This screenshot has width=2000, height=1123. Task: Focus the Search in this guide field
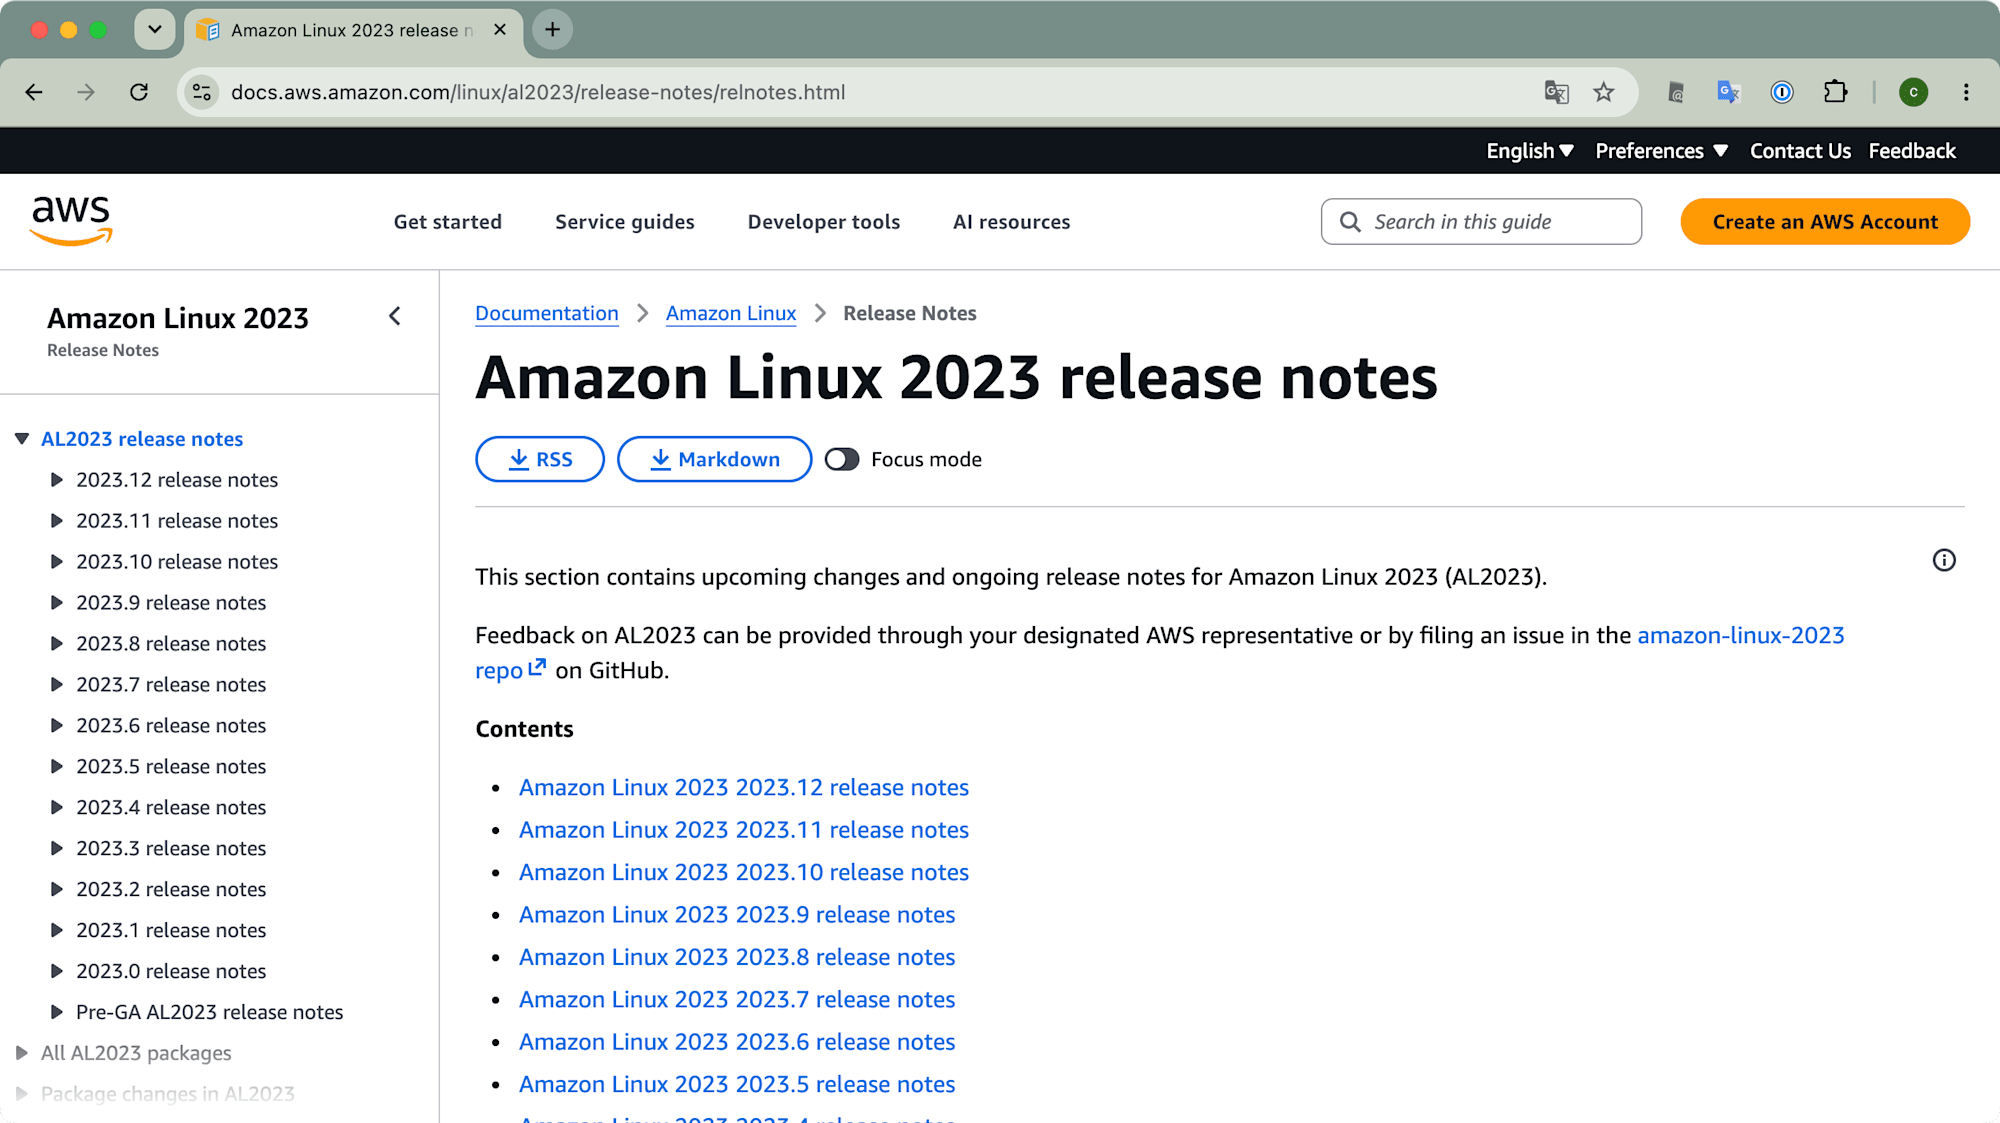(1481, 222)
